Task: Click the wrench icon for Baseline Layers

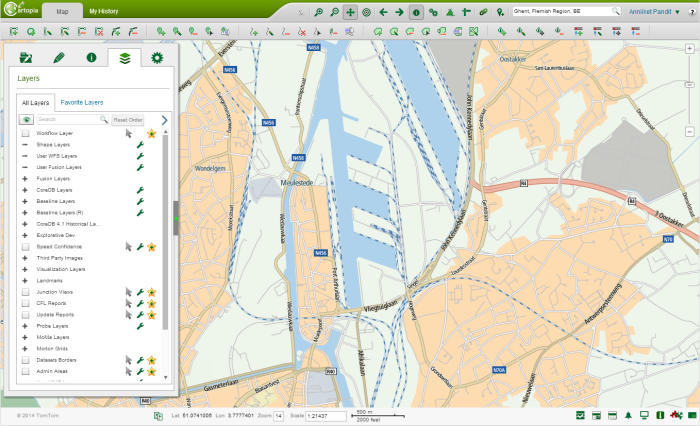Action: tap(141, 201)
